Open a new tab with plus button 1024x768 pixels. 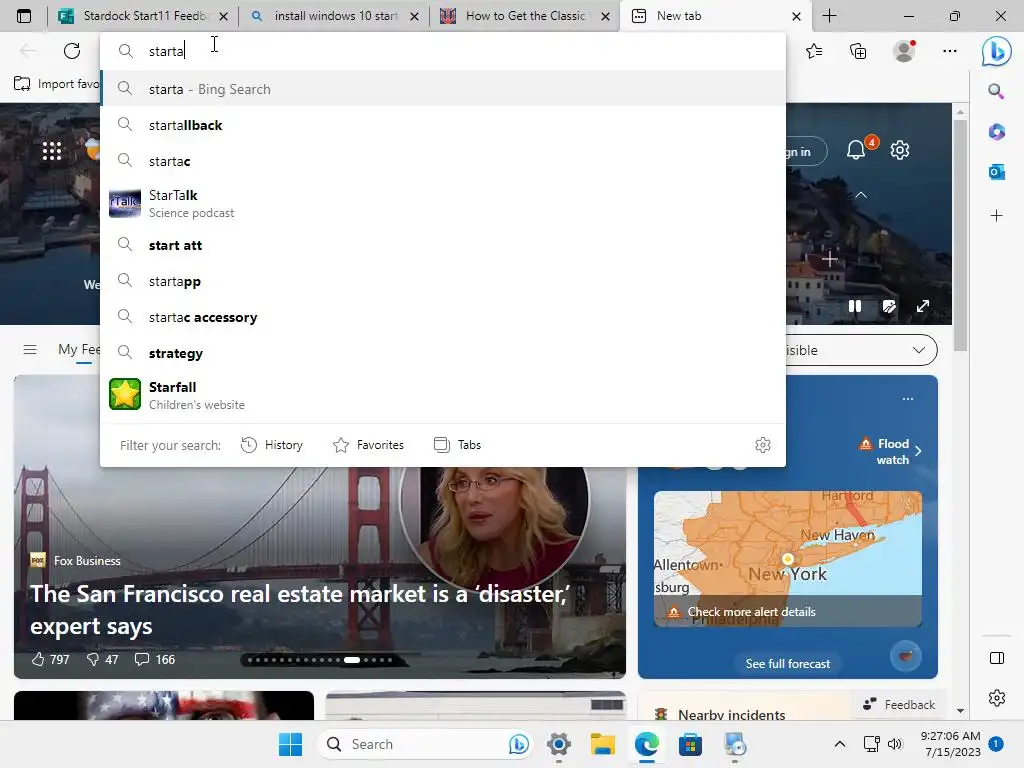click(829, 16)
